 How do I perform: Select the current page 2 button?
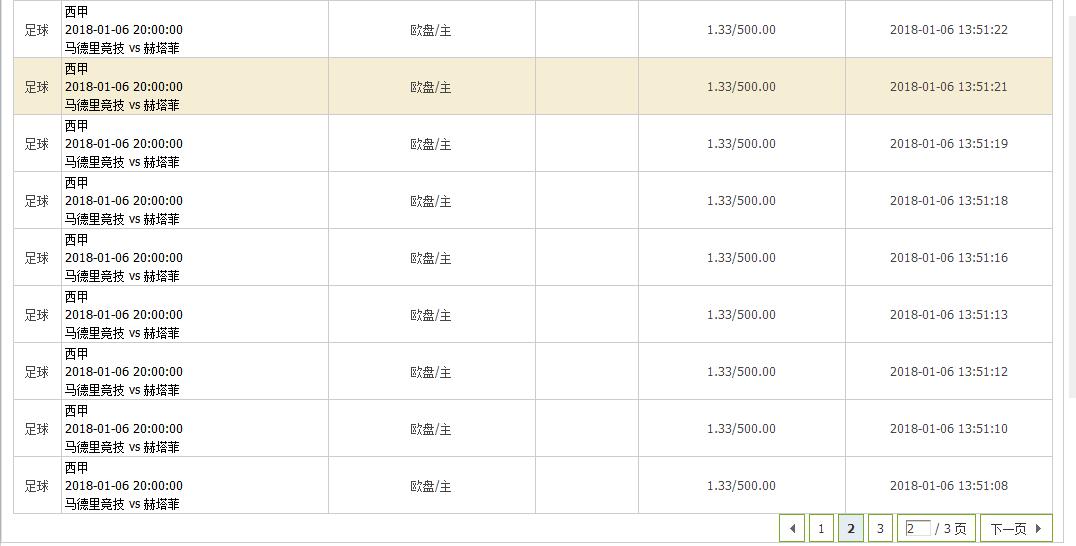851,528
